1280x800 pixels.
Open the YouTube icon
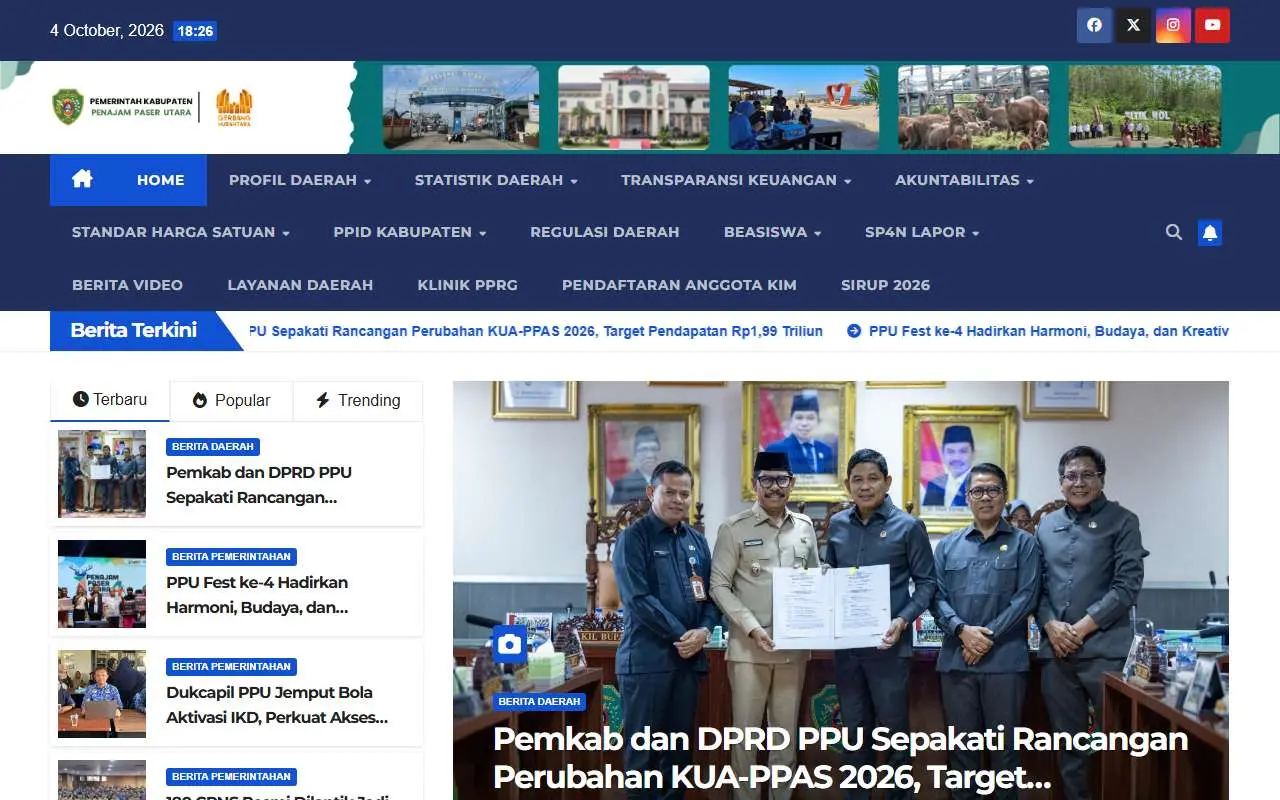pos(1212,25)
